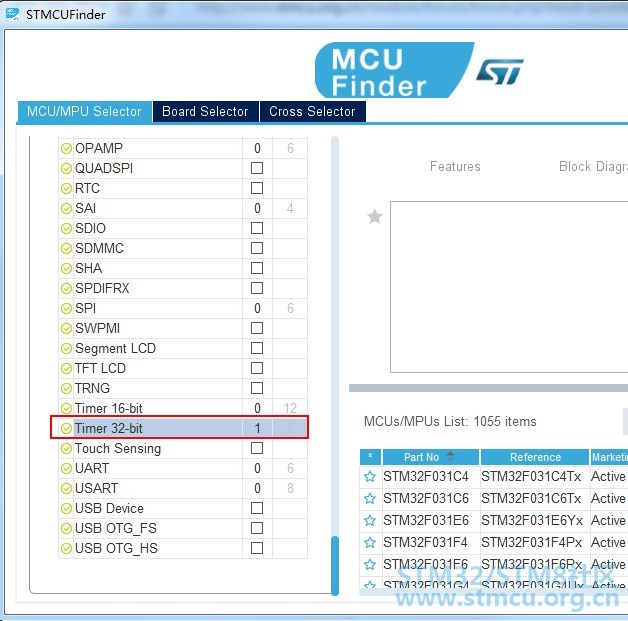Click the green status icon beside SWPMI
This screenshot has width=628, height=621.
pos(66,328)
